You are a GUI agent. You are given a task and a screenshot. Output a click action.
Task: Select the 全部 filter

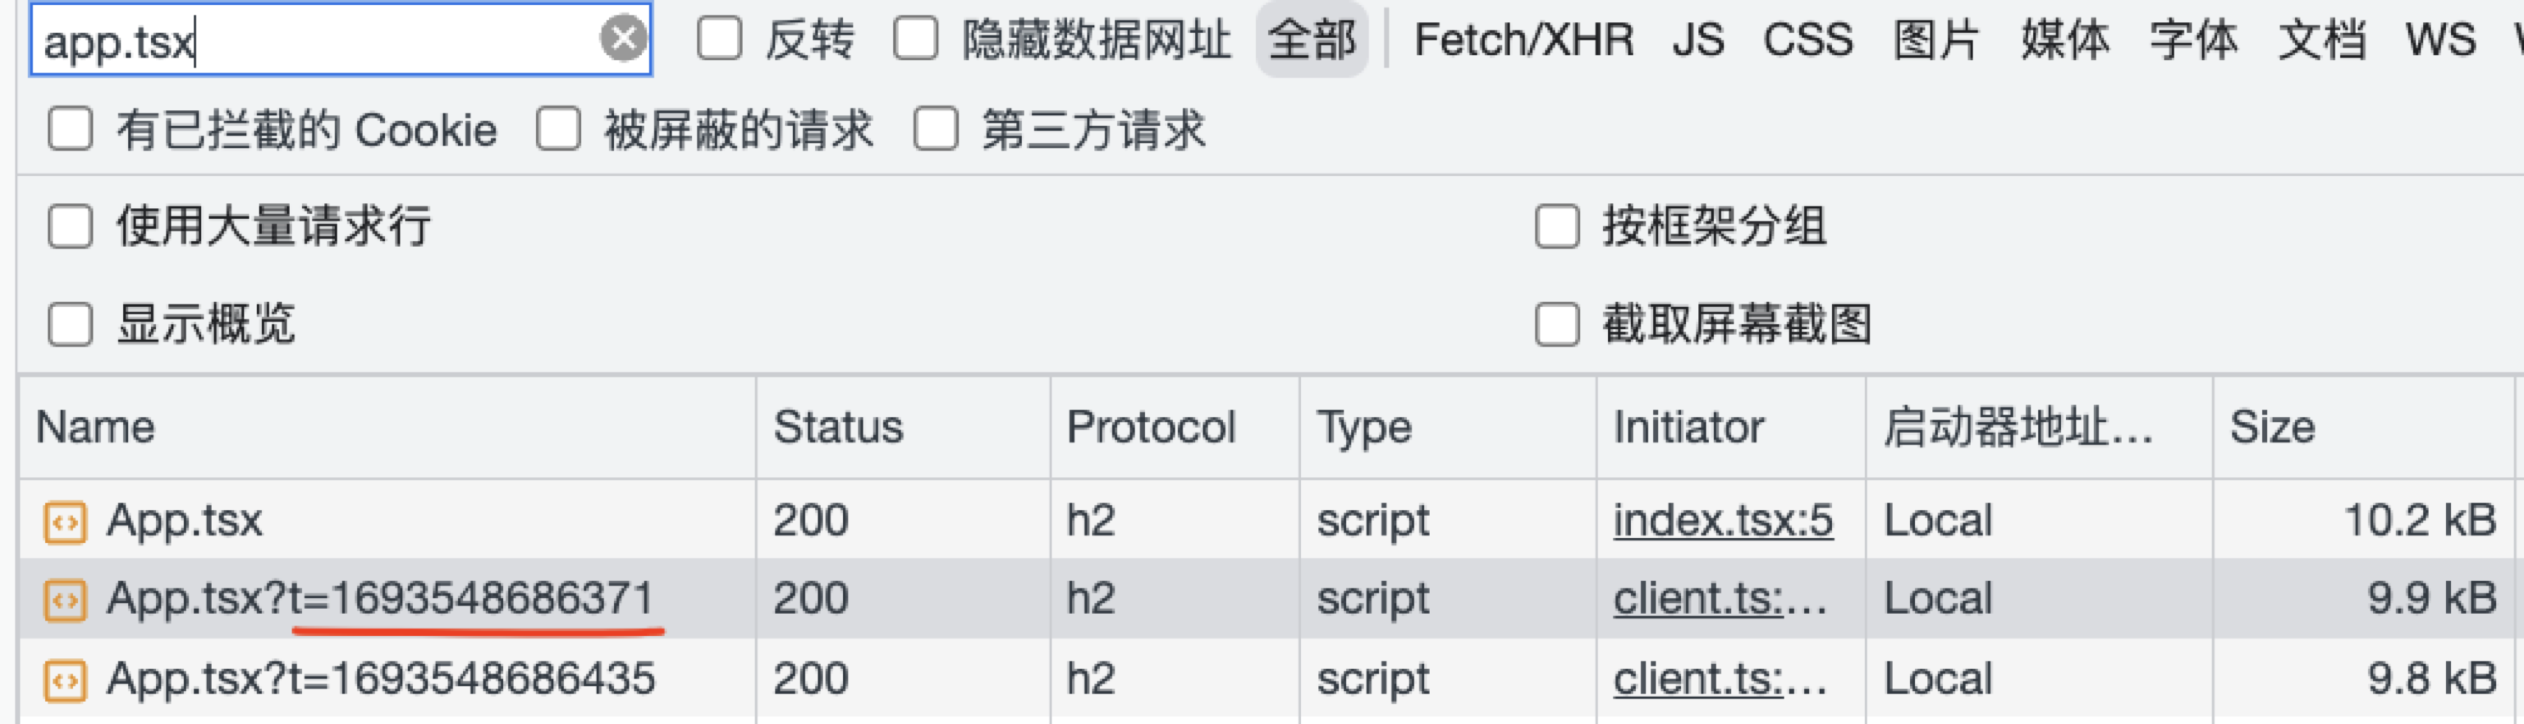1311,40
